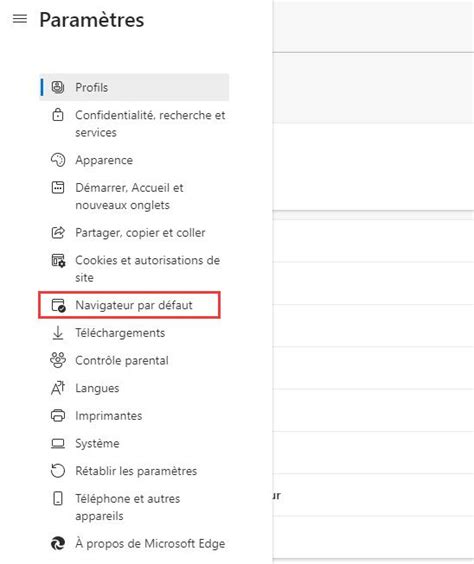Click the Apparence palette icon

click(x=58, y=160)
